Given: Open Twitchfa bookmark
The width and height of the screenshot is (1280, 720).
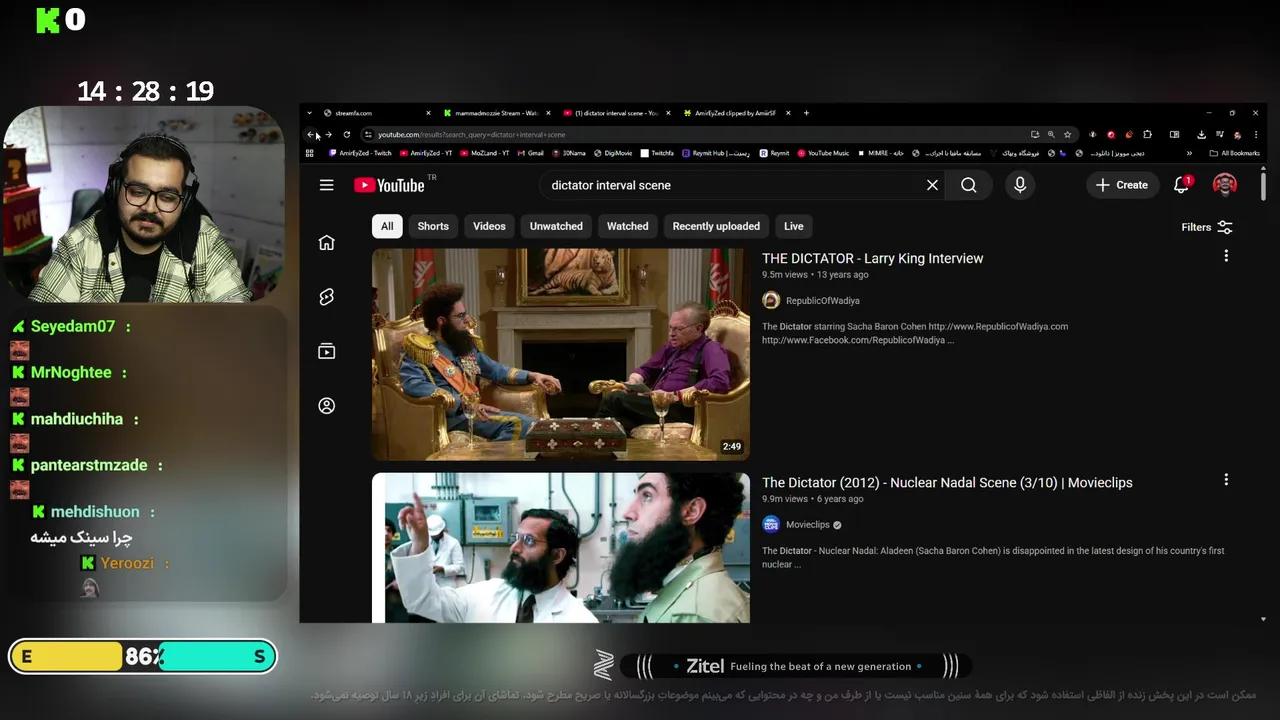Looking at the screenshot, I should [x=657, y=153].
